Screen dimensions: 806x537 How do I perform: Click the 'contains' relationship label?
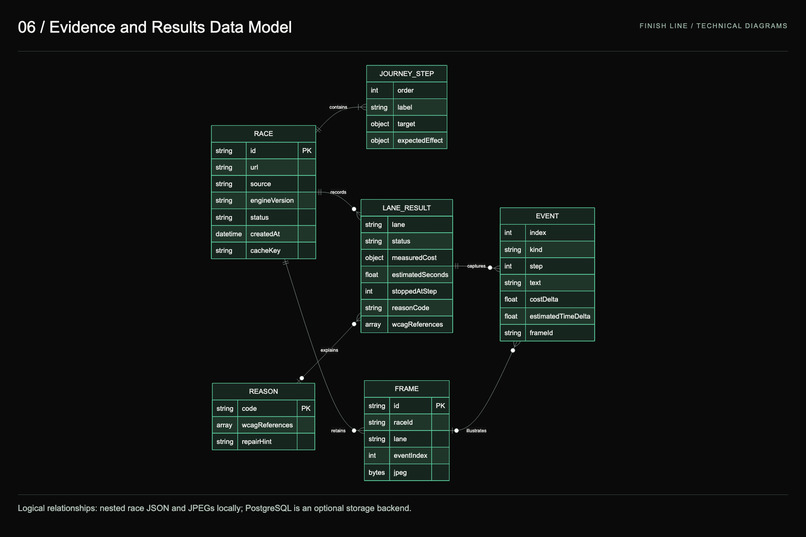click(338, 107)
